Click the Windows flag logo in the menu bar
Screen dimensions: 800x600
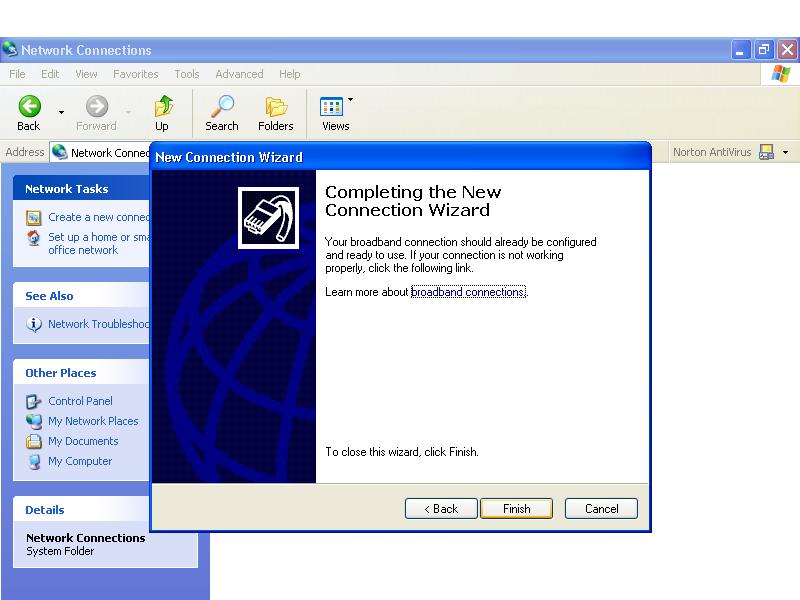[x=781, y=74]
